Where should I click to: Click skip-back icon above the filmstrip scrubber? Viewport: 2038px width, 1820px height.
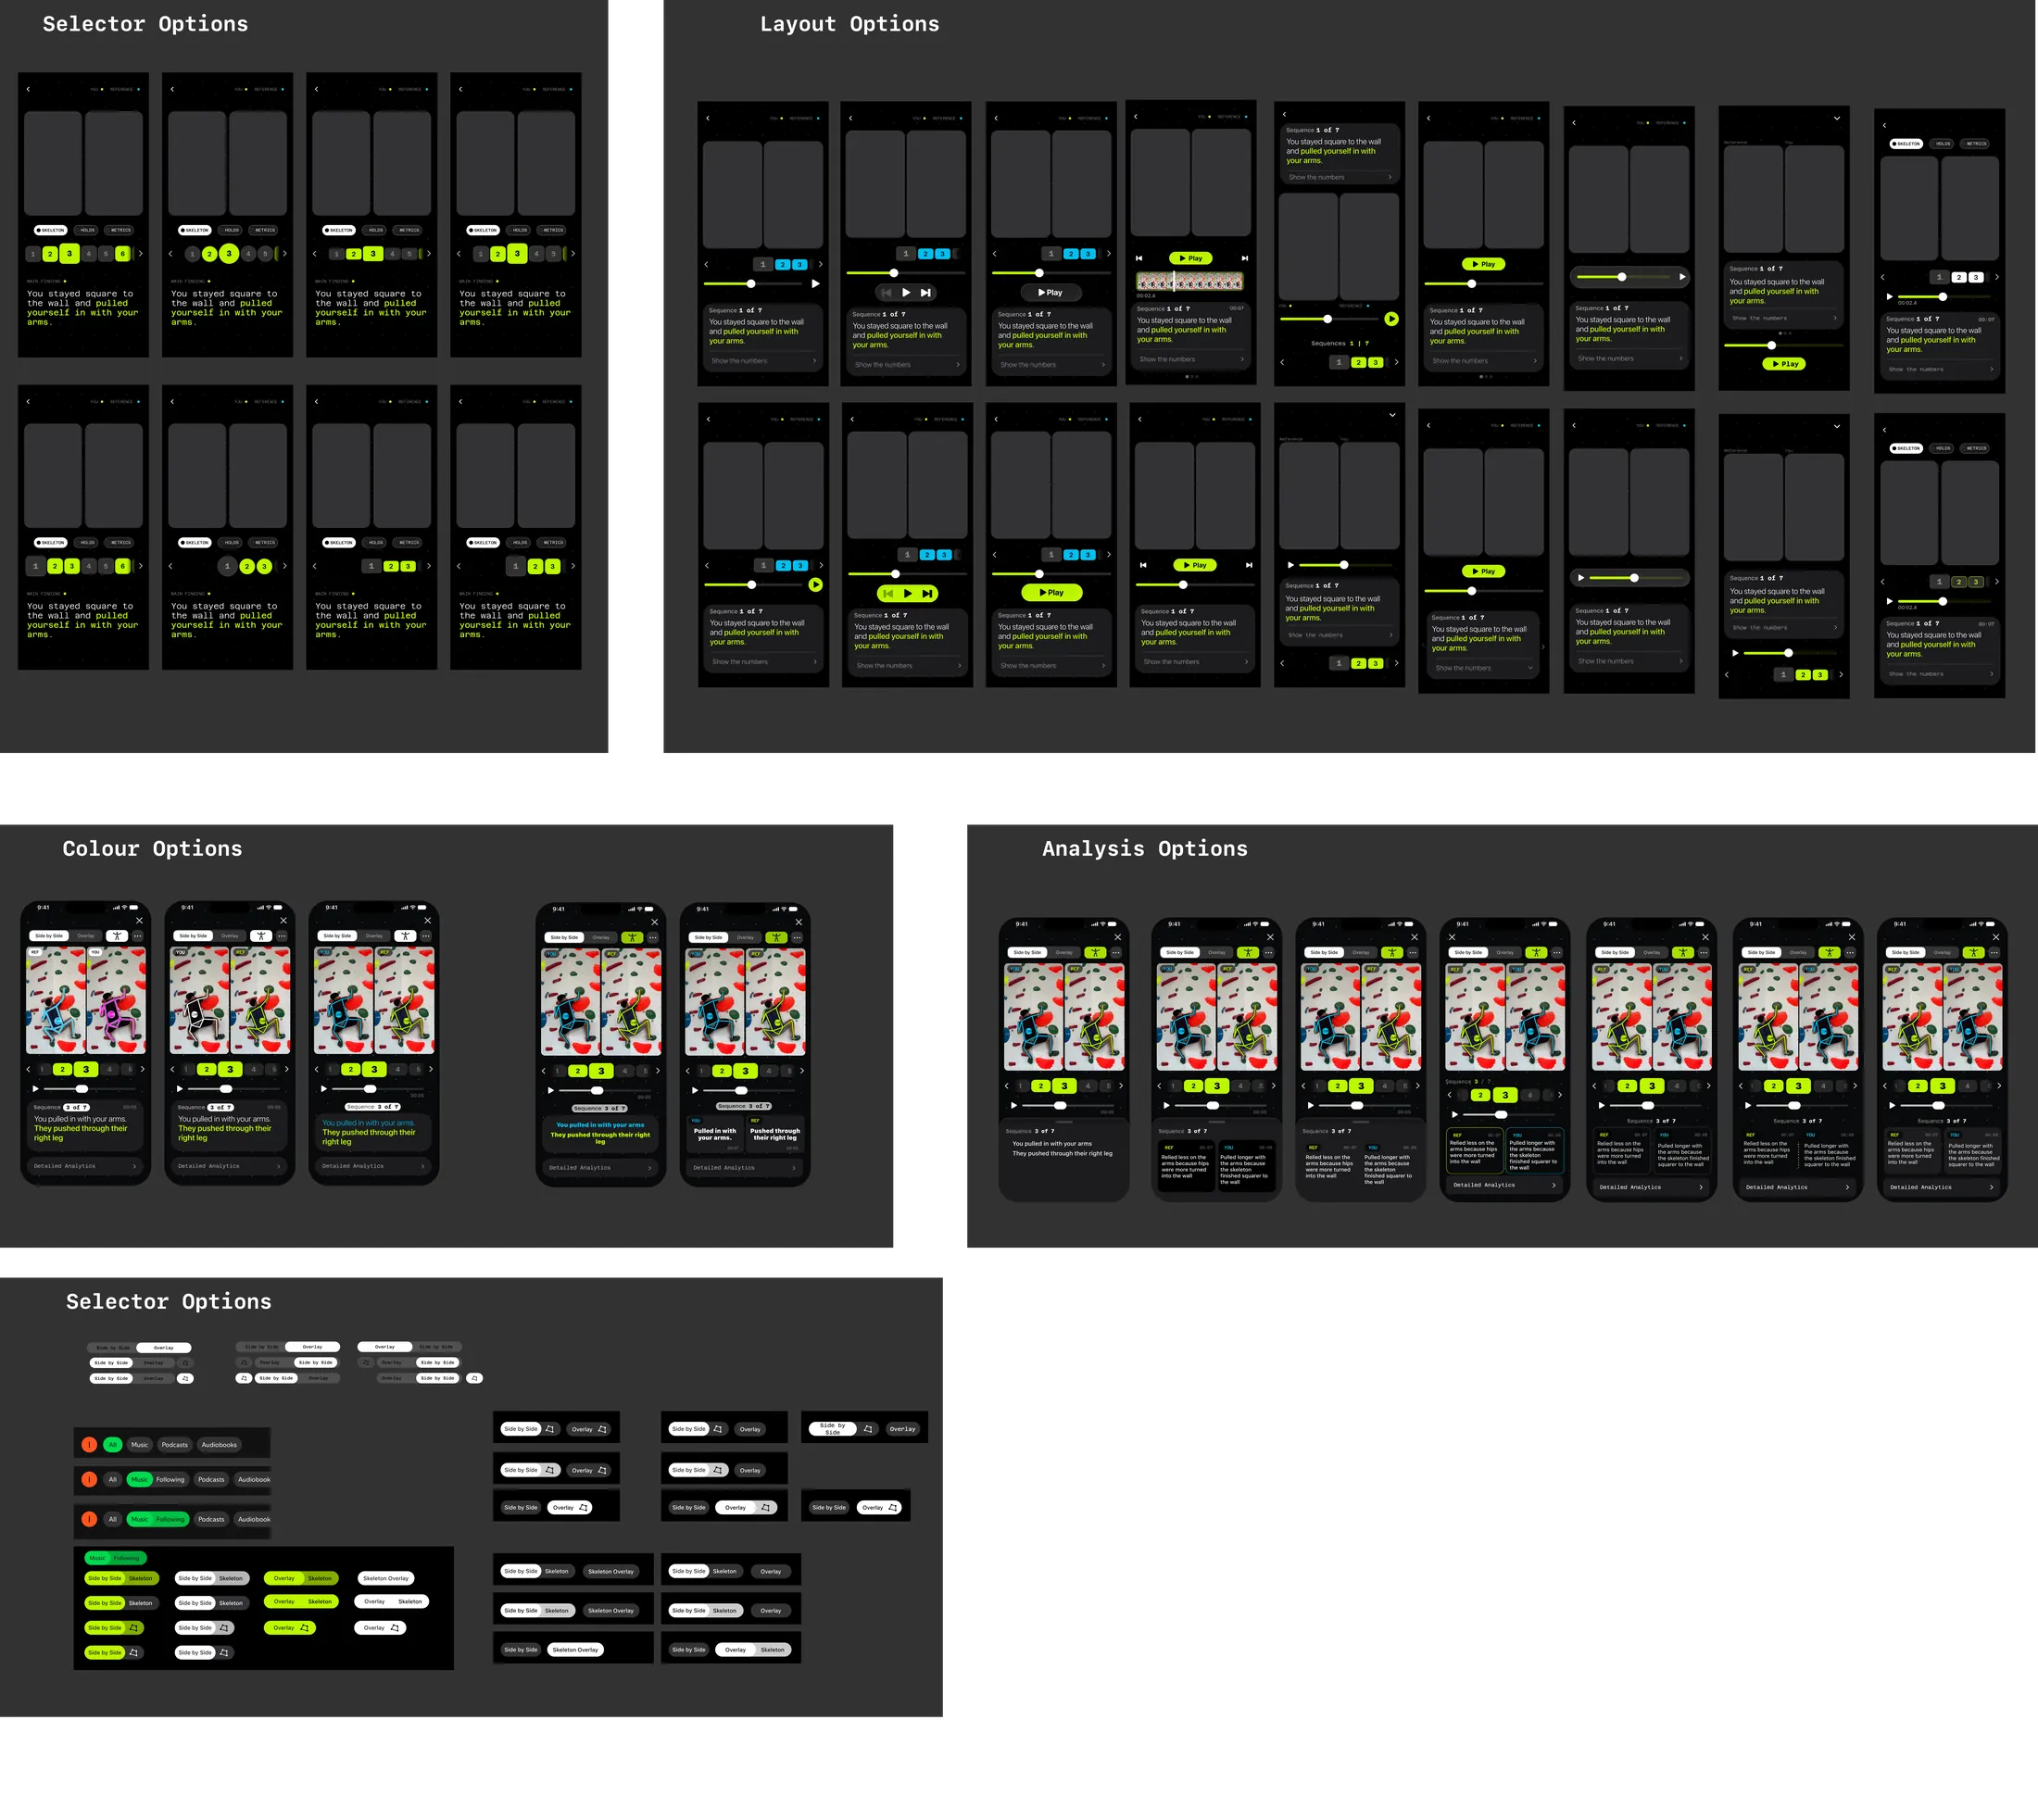[1139, 258]
